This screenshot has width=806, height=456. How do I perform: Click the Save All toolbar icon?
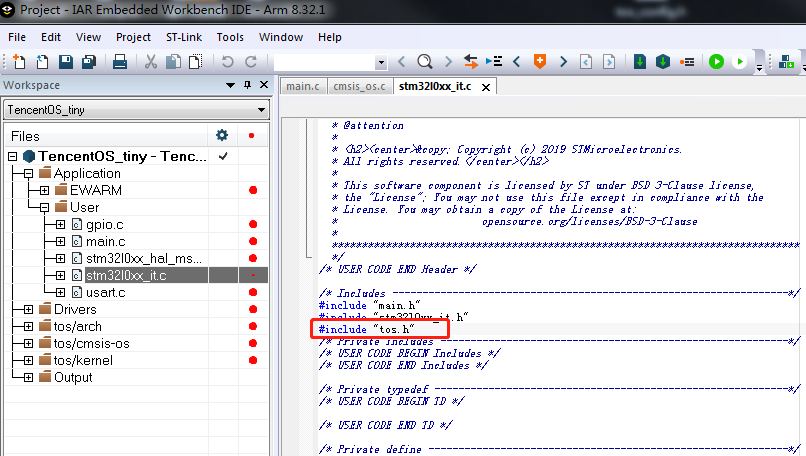pos(88,62)
